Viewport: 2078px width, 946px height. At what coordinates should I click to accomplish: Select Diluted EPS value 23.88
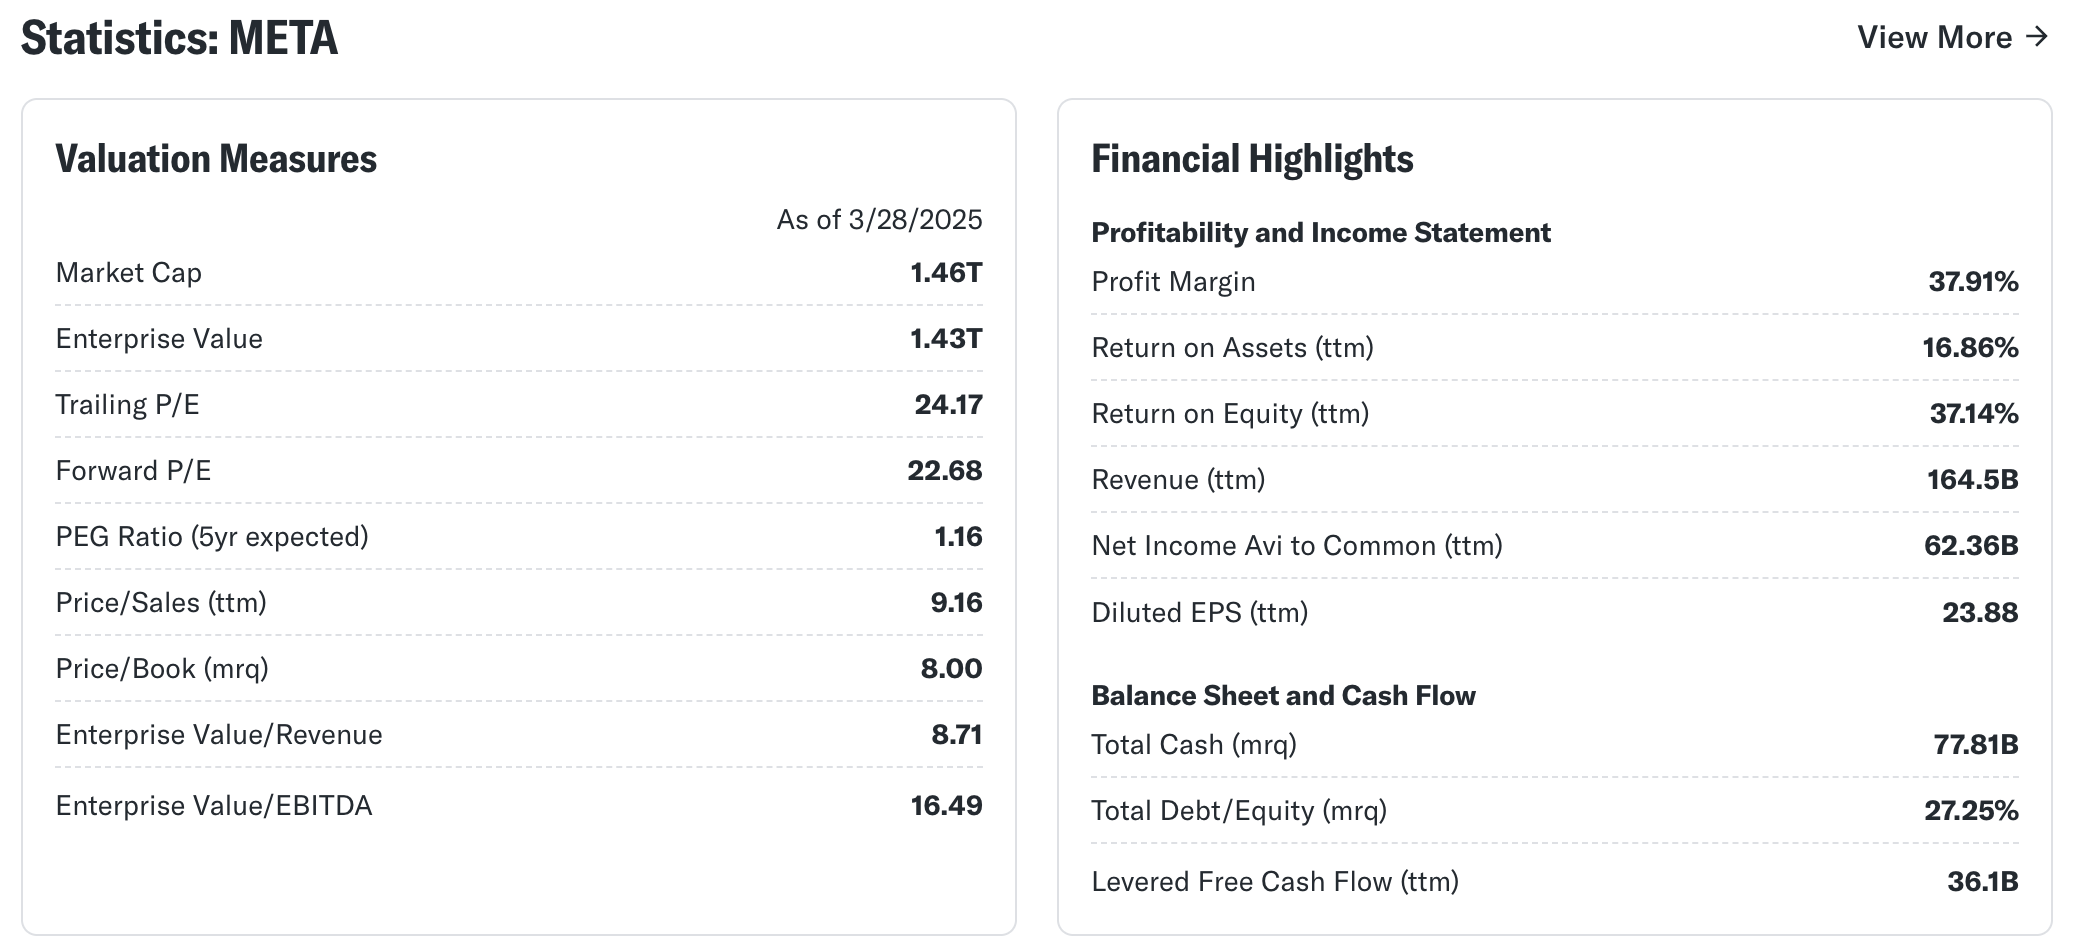[1980, 612]
